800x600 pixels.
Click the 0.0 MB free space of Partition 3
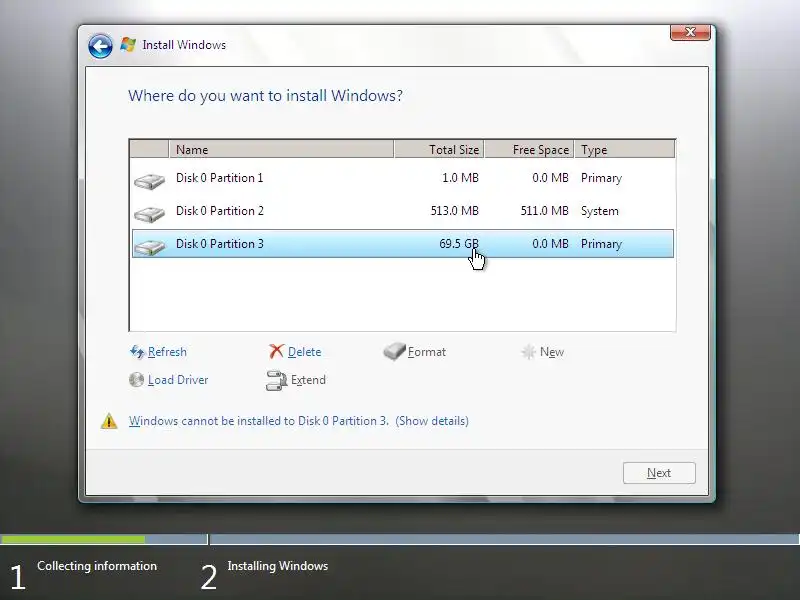click(x=550, y=243)
